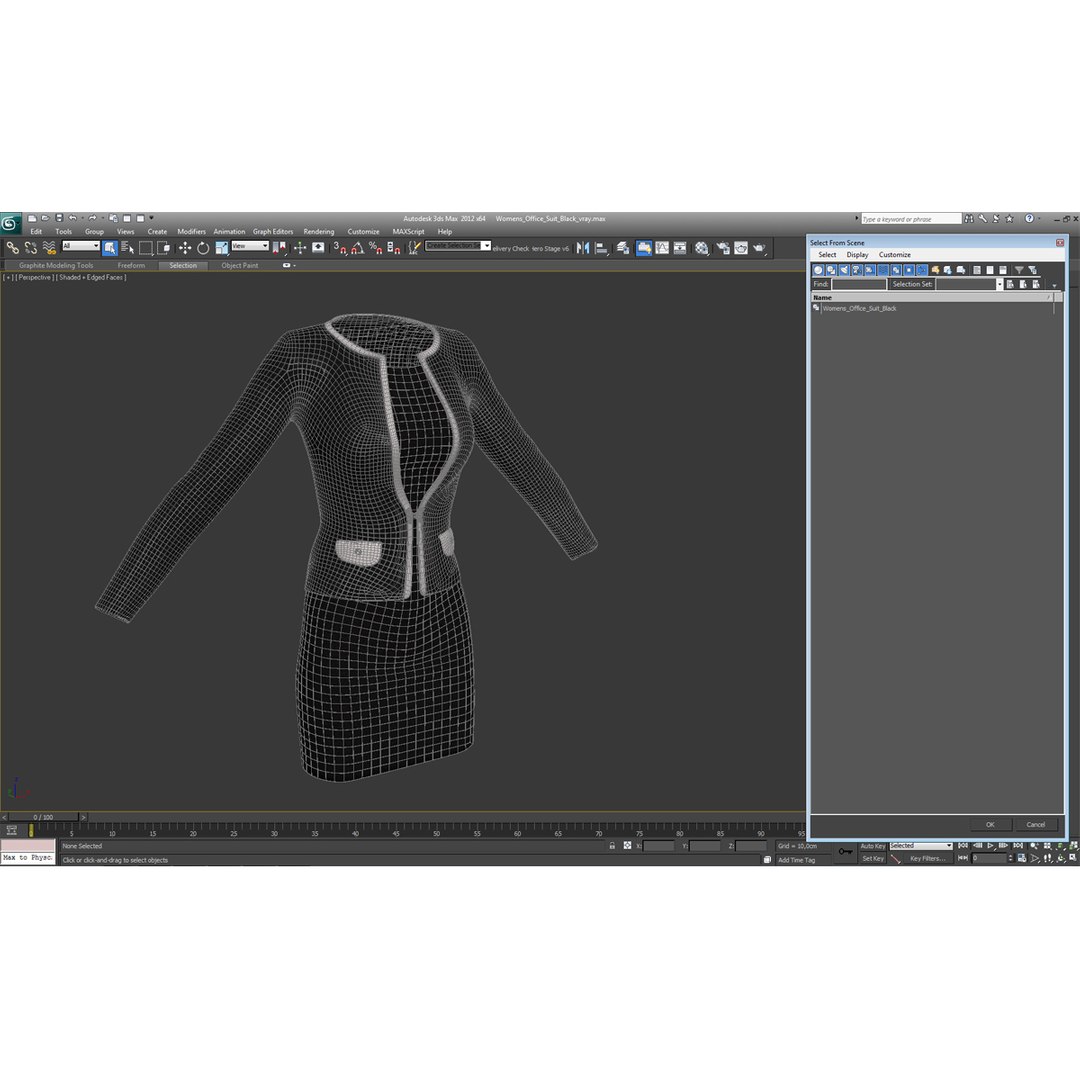The height and width of the screenshot is (1080, 1080).
Task: Toggle the Percent Snap button
Action: pos(375,248)
